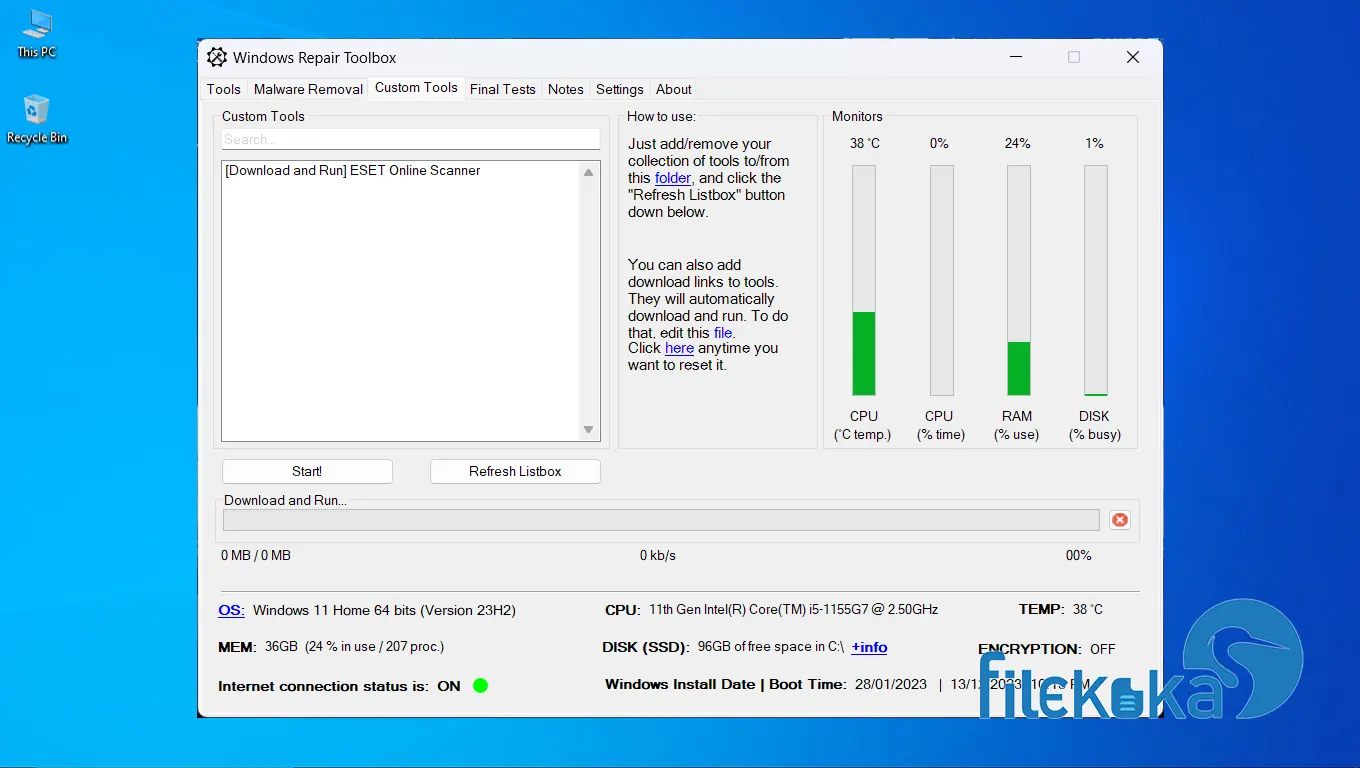Focus the custom tools Search field
Screen dimensions: 1360x768
point(410,139)
